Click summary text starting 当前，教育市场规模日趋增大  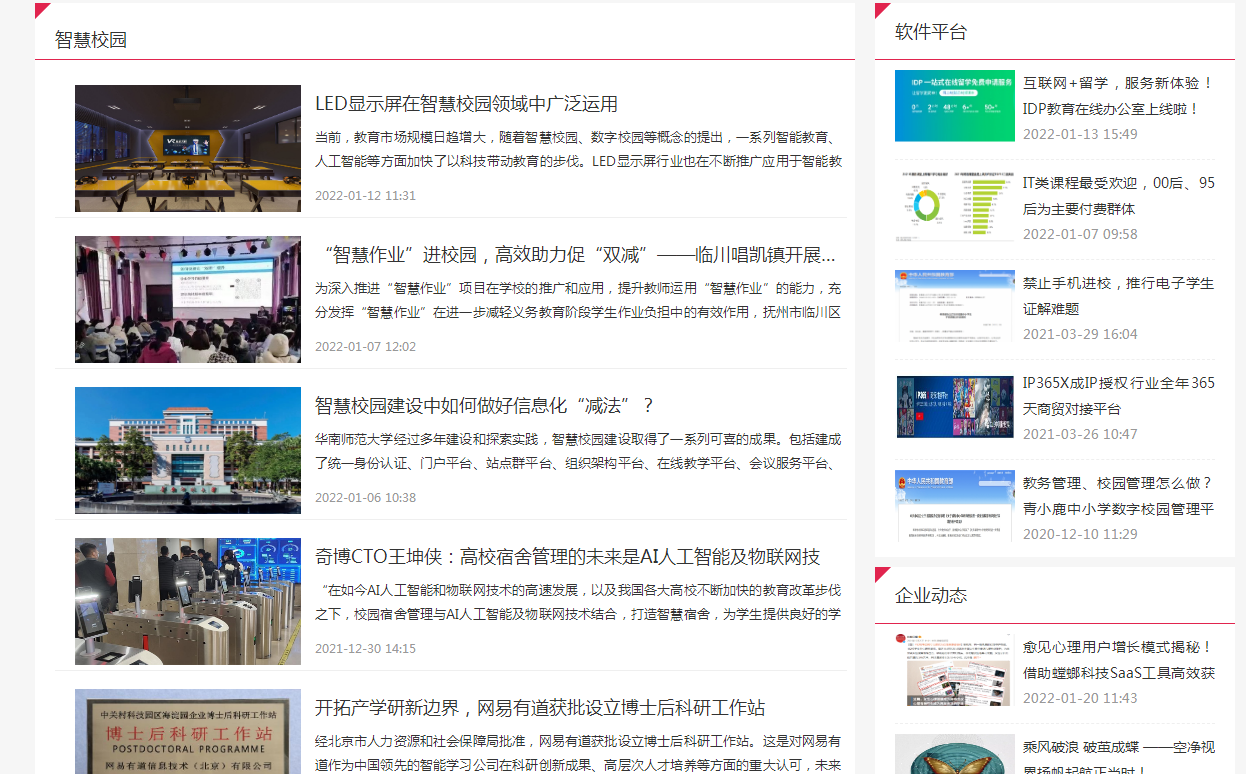click(578, 149)
